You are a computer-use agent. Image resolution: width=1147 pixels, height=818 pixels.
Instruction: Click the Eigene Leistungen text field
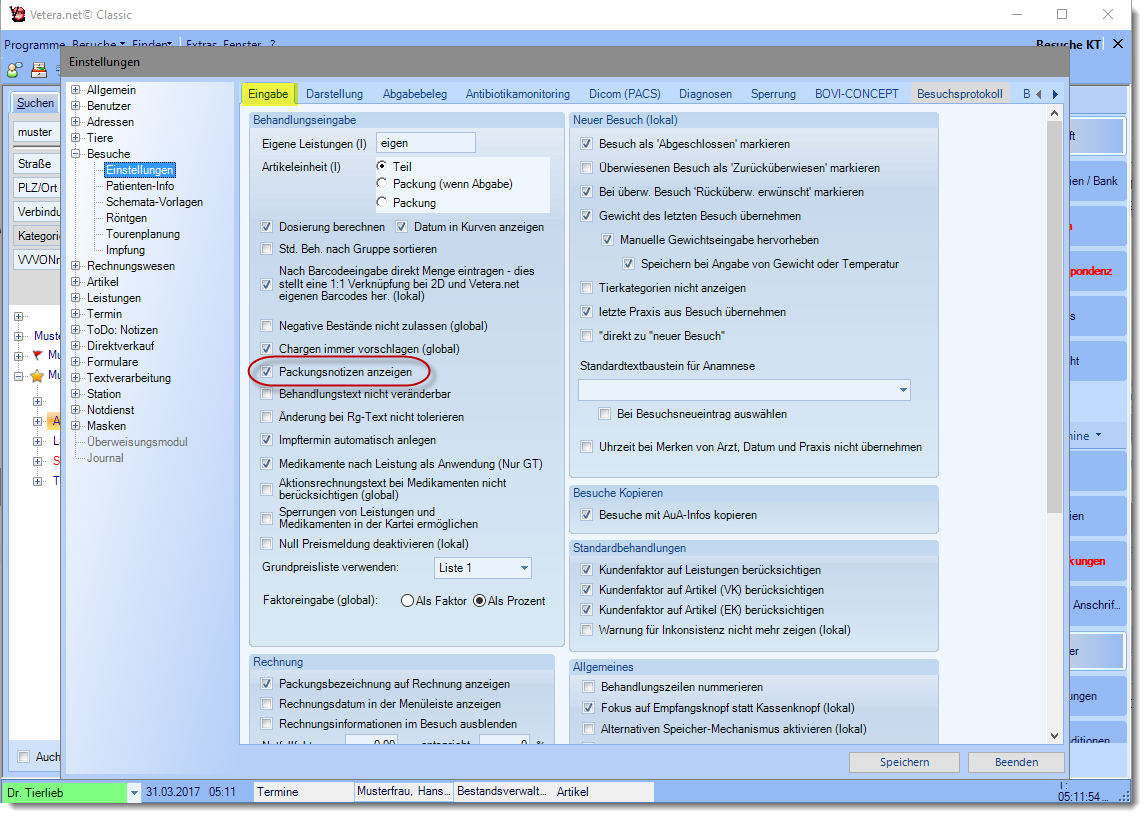click(425, 143)
